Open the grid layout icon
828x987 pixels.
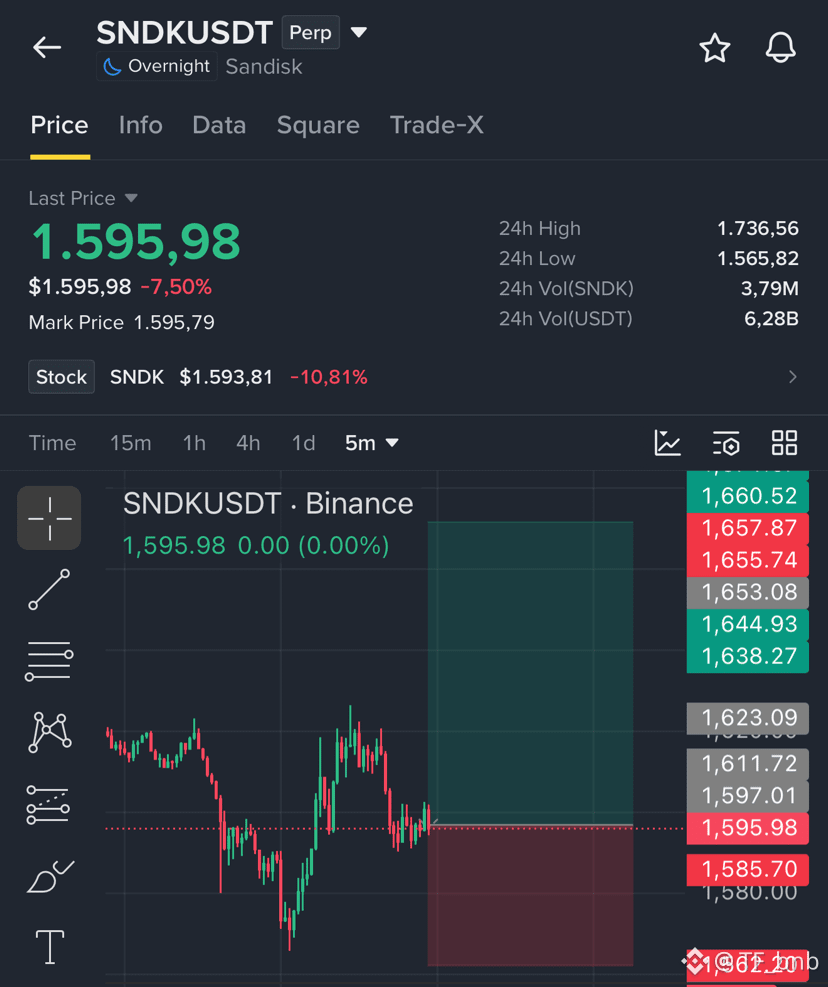785,443
